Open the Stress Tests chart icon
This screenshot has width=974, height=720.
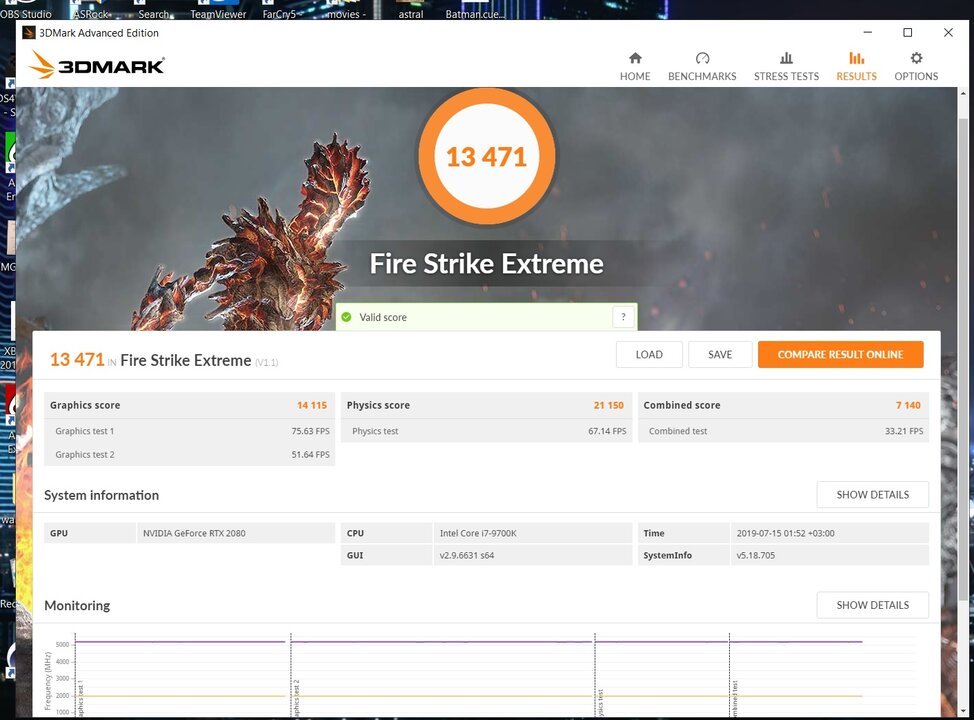pos(786,58)
